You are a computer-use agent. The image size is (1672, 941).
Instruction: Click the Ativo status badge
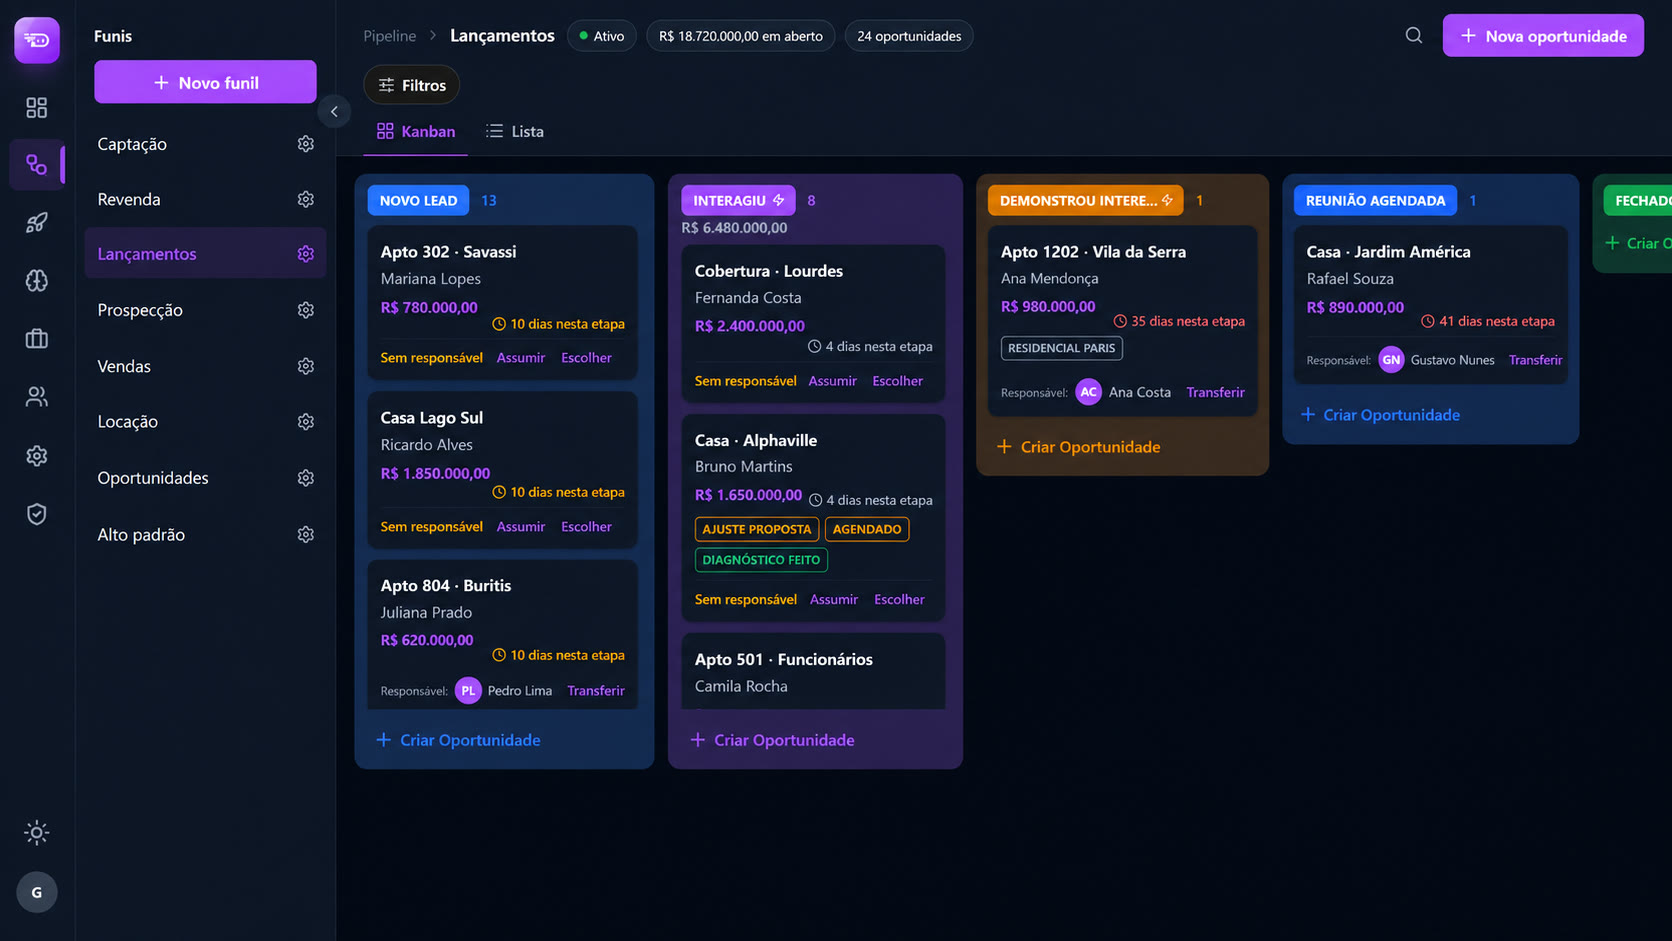602,36
